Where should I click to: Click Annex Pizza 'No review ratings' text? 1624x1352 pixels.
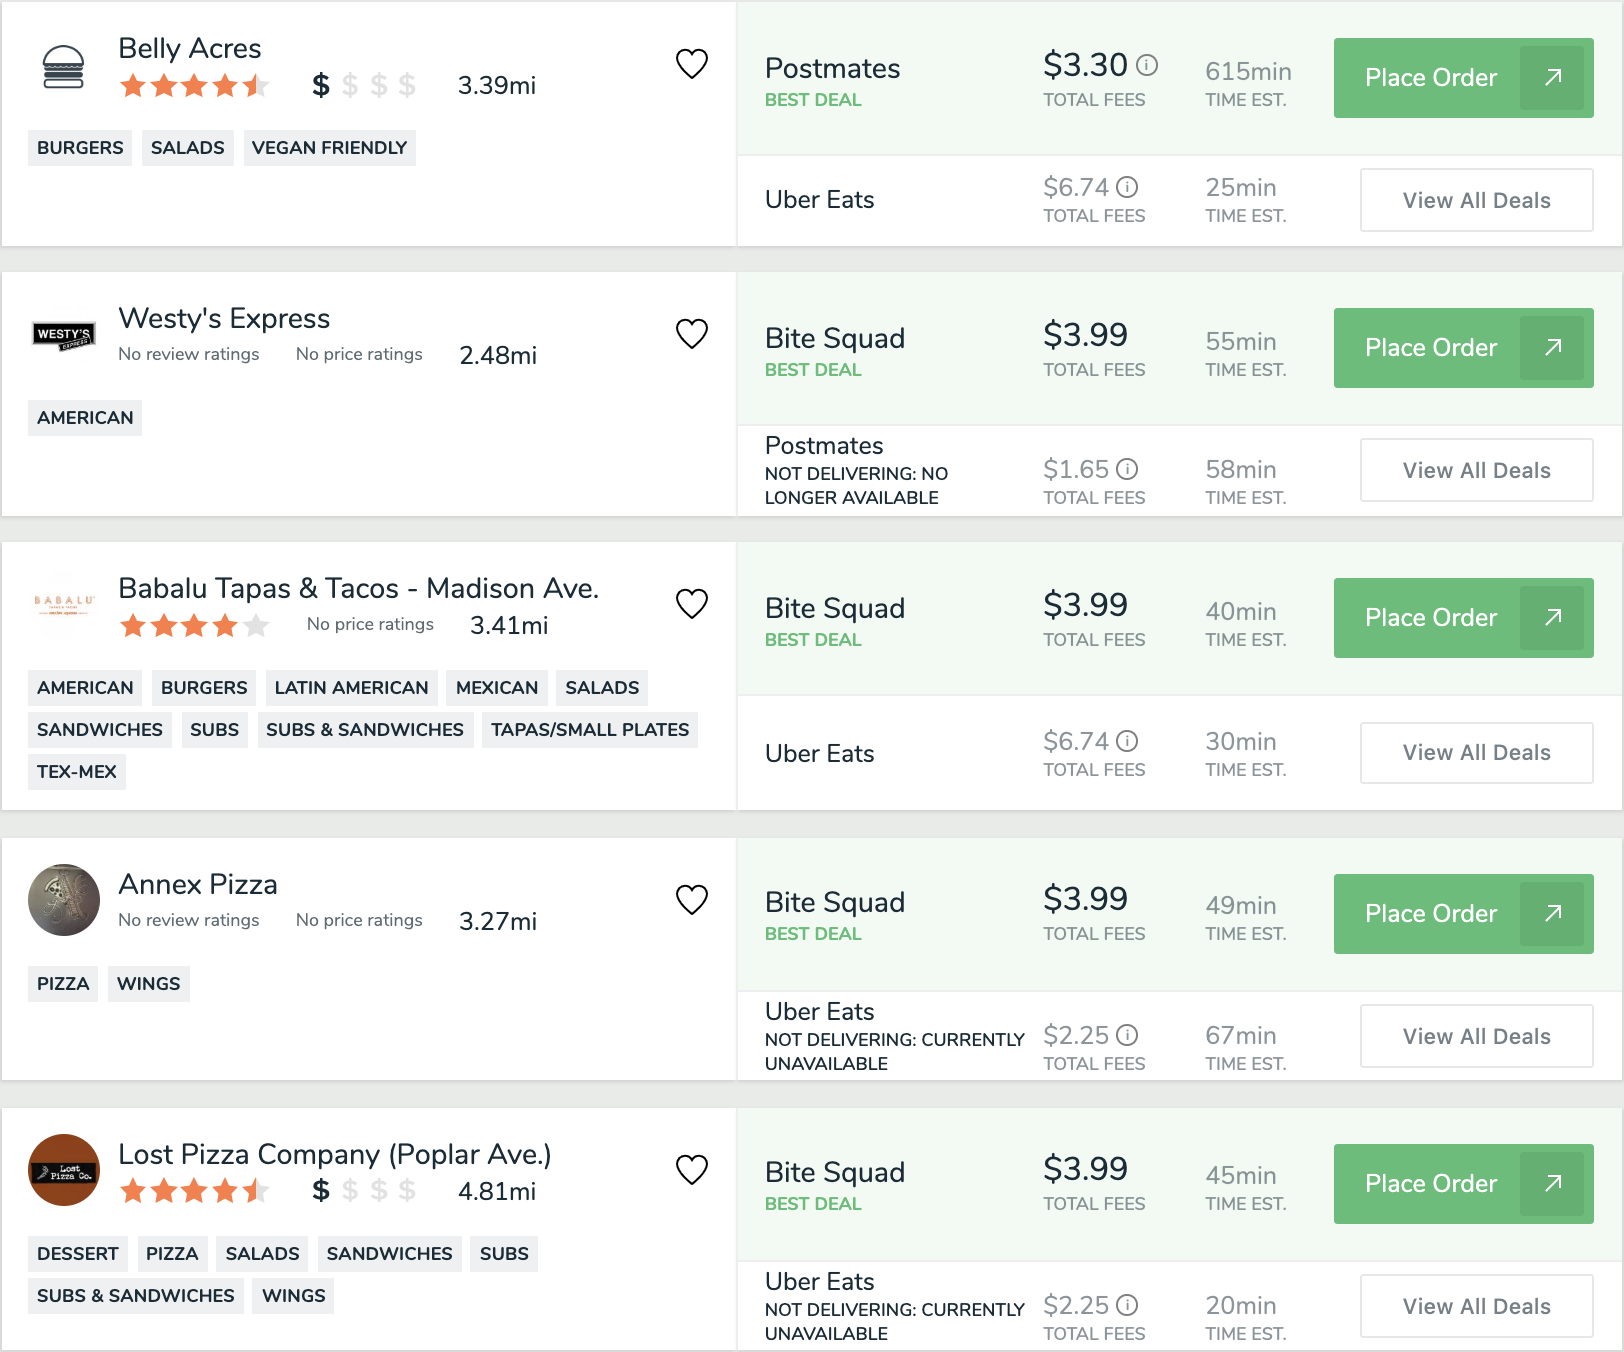(x=189, y=920)
